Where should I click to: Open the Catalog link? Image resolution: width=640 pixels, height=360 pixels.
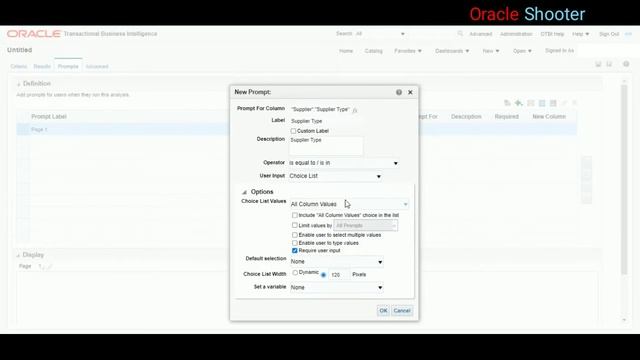click(373, 51)
